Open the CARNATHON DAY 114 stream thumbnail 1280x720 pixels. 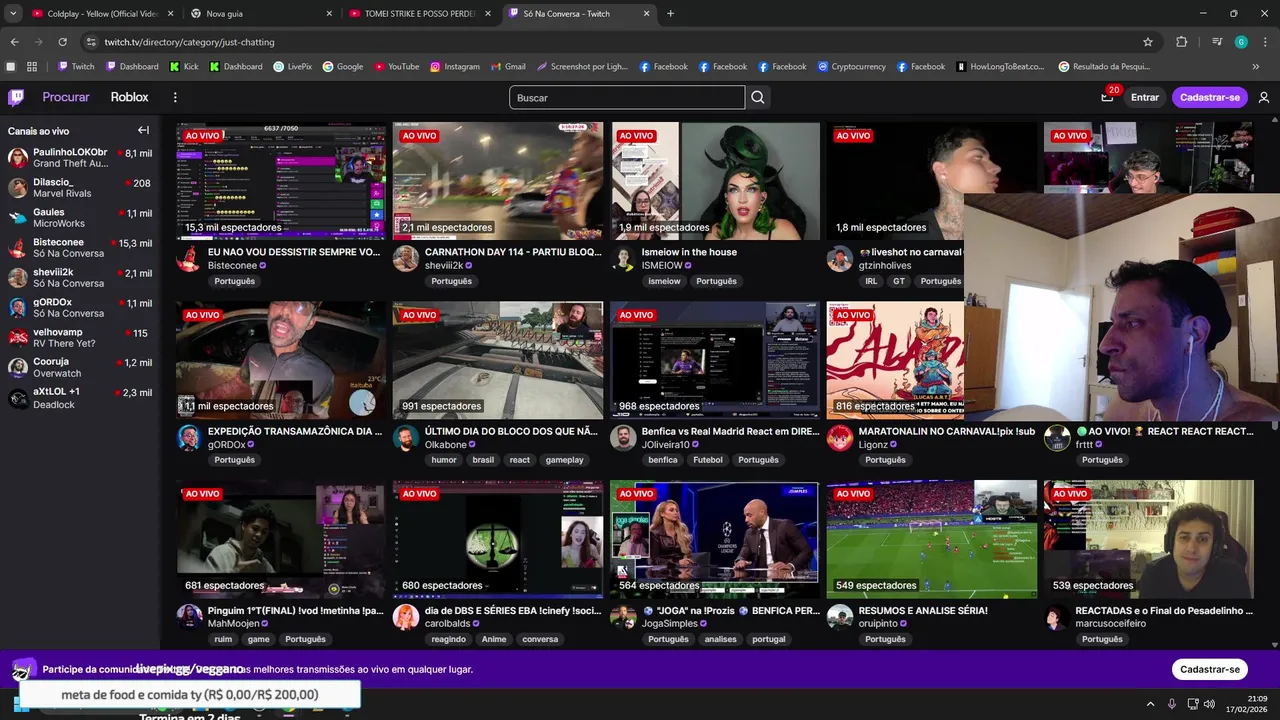(x=498, y=181)
